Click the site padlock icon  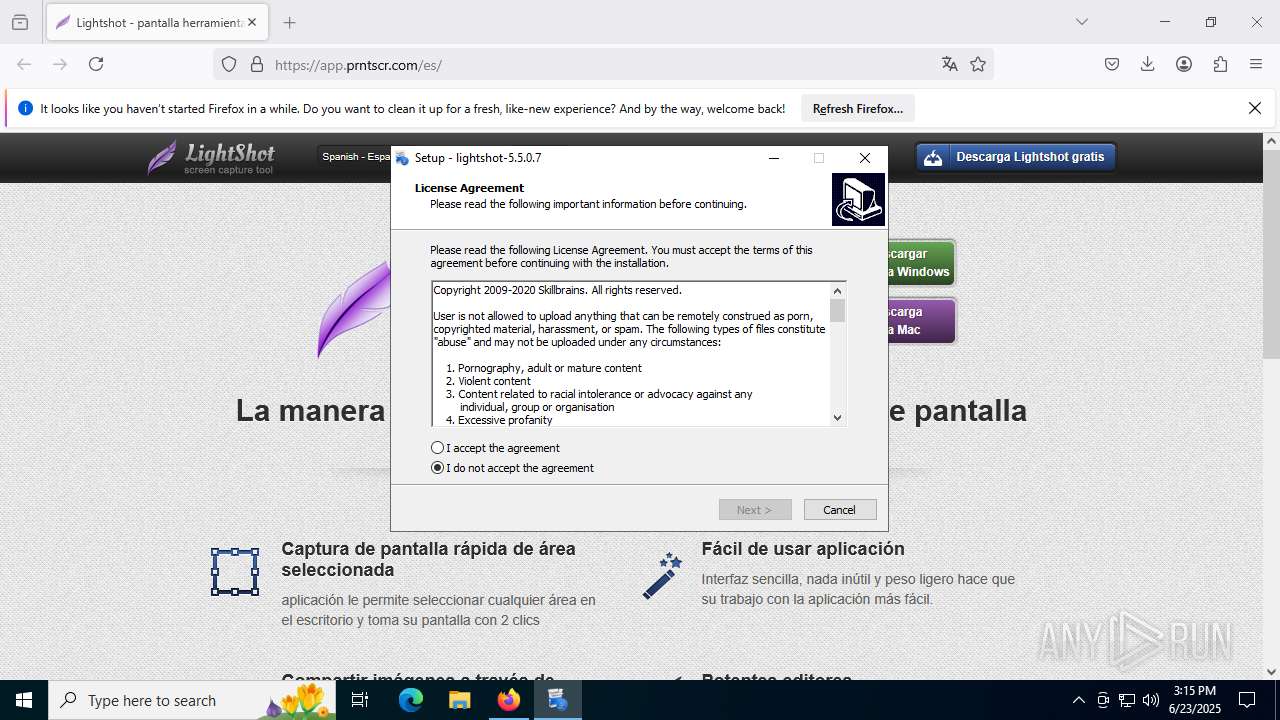257,64
